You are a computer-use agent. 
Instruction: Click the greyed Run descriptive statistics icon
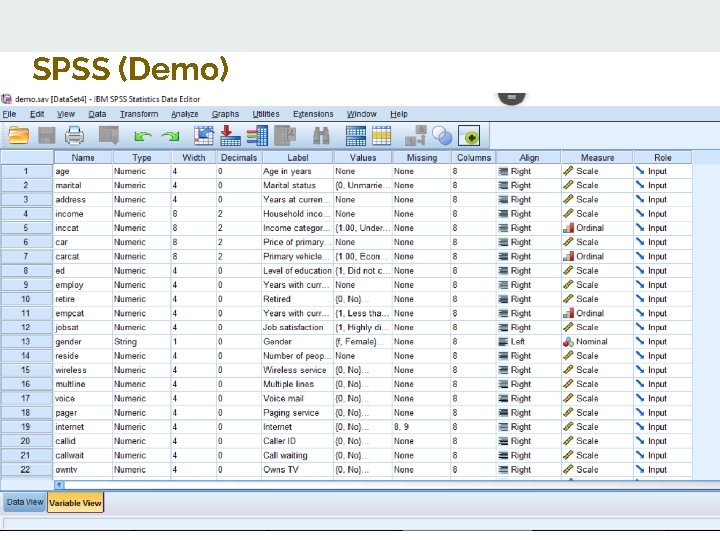(285, 136)
